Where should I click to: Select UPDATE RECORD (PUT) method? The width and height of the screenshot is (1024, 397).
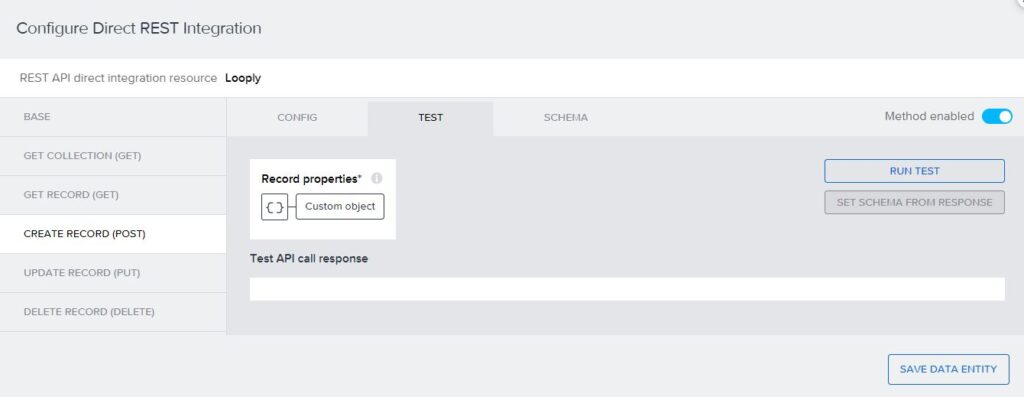(x=113, y=273)
